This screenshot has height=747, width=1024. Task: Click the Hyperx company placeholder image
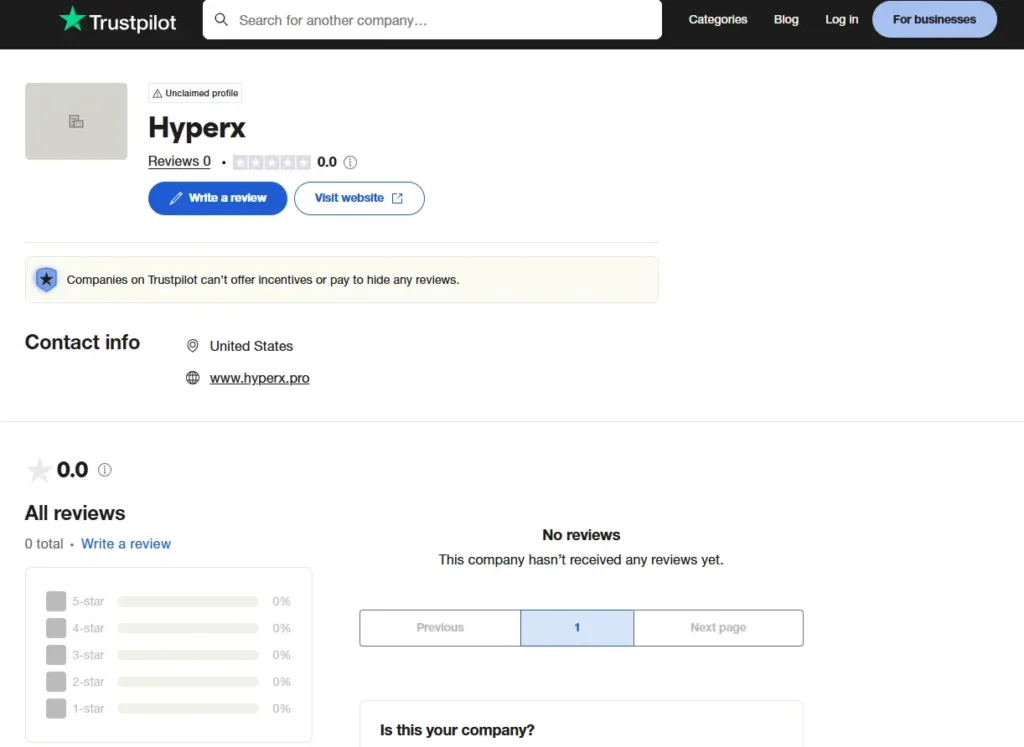pyautogui.click(x=76, y=121)
